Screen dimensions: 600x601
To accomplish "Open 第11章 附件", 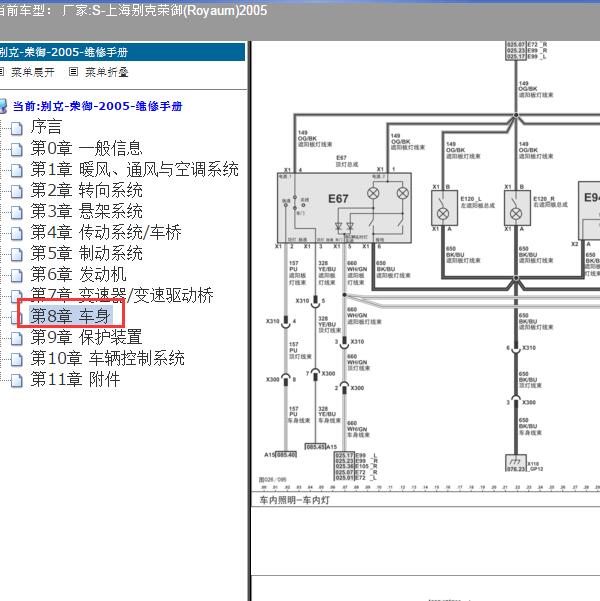I will [75, 379].
